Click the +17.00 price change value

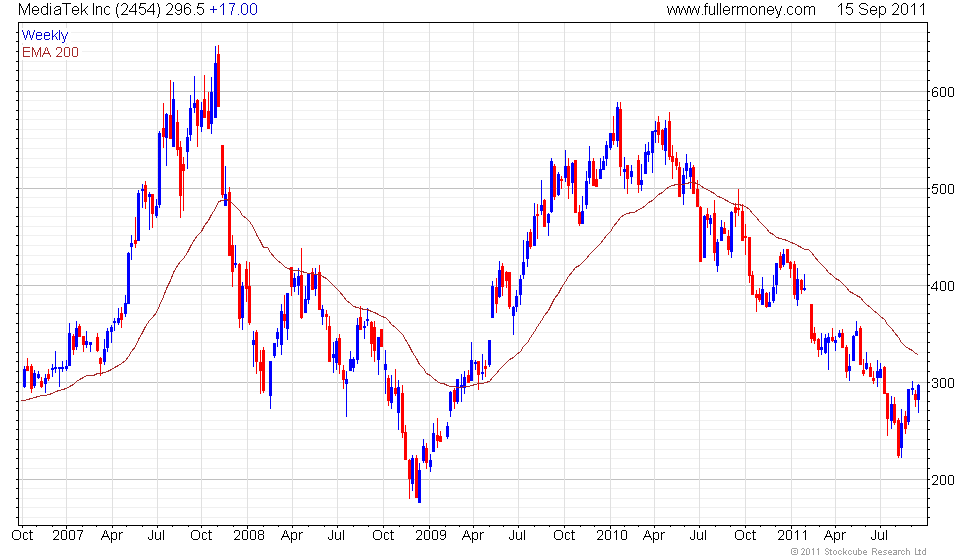point(233,9)
